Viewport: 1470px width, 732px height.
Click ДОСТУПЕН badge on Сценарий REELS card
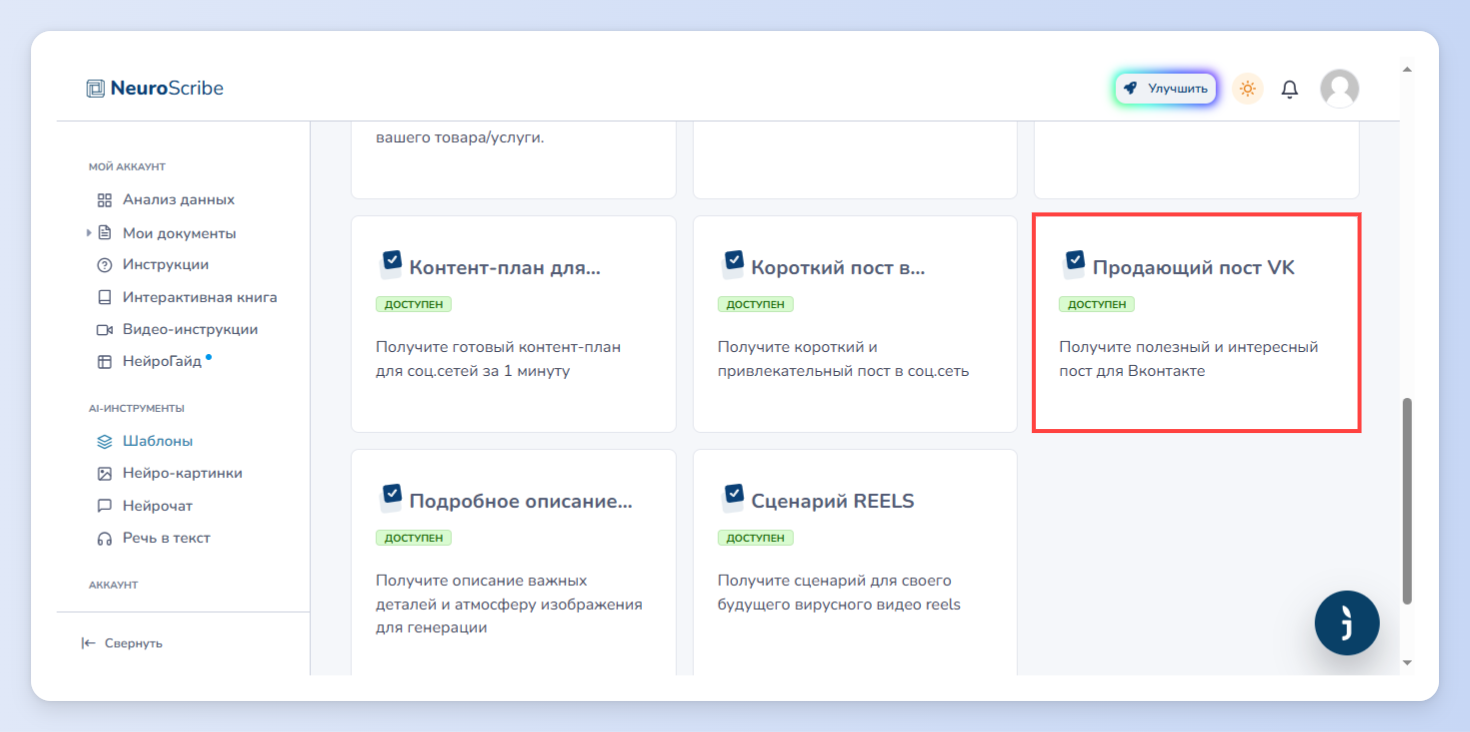[x=755, y=538]
